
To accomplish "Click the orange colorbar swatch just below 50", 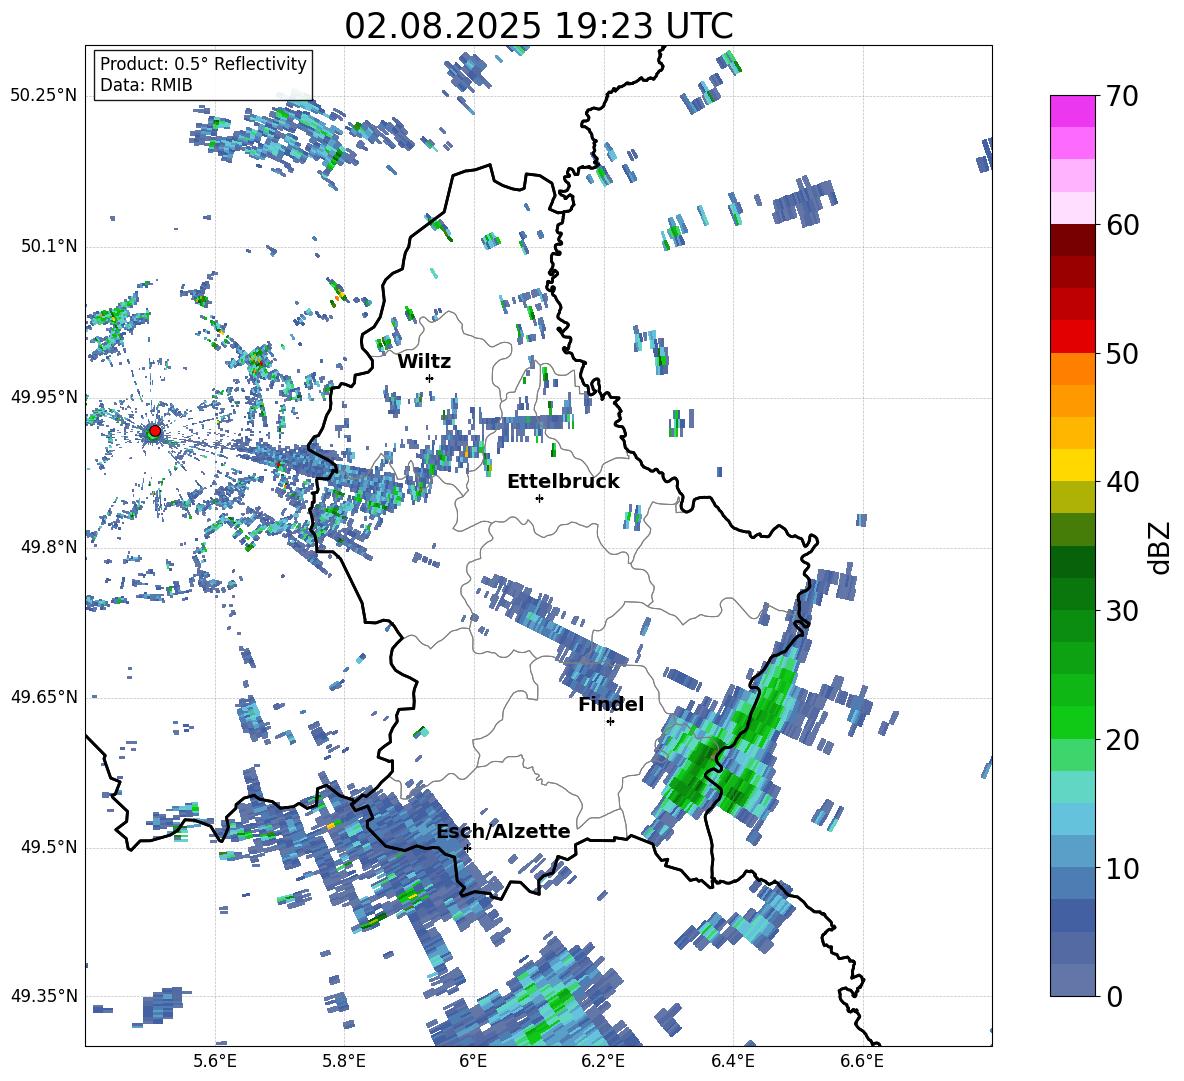I will (1073, 368).
